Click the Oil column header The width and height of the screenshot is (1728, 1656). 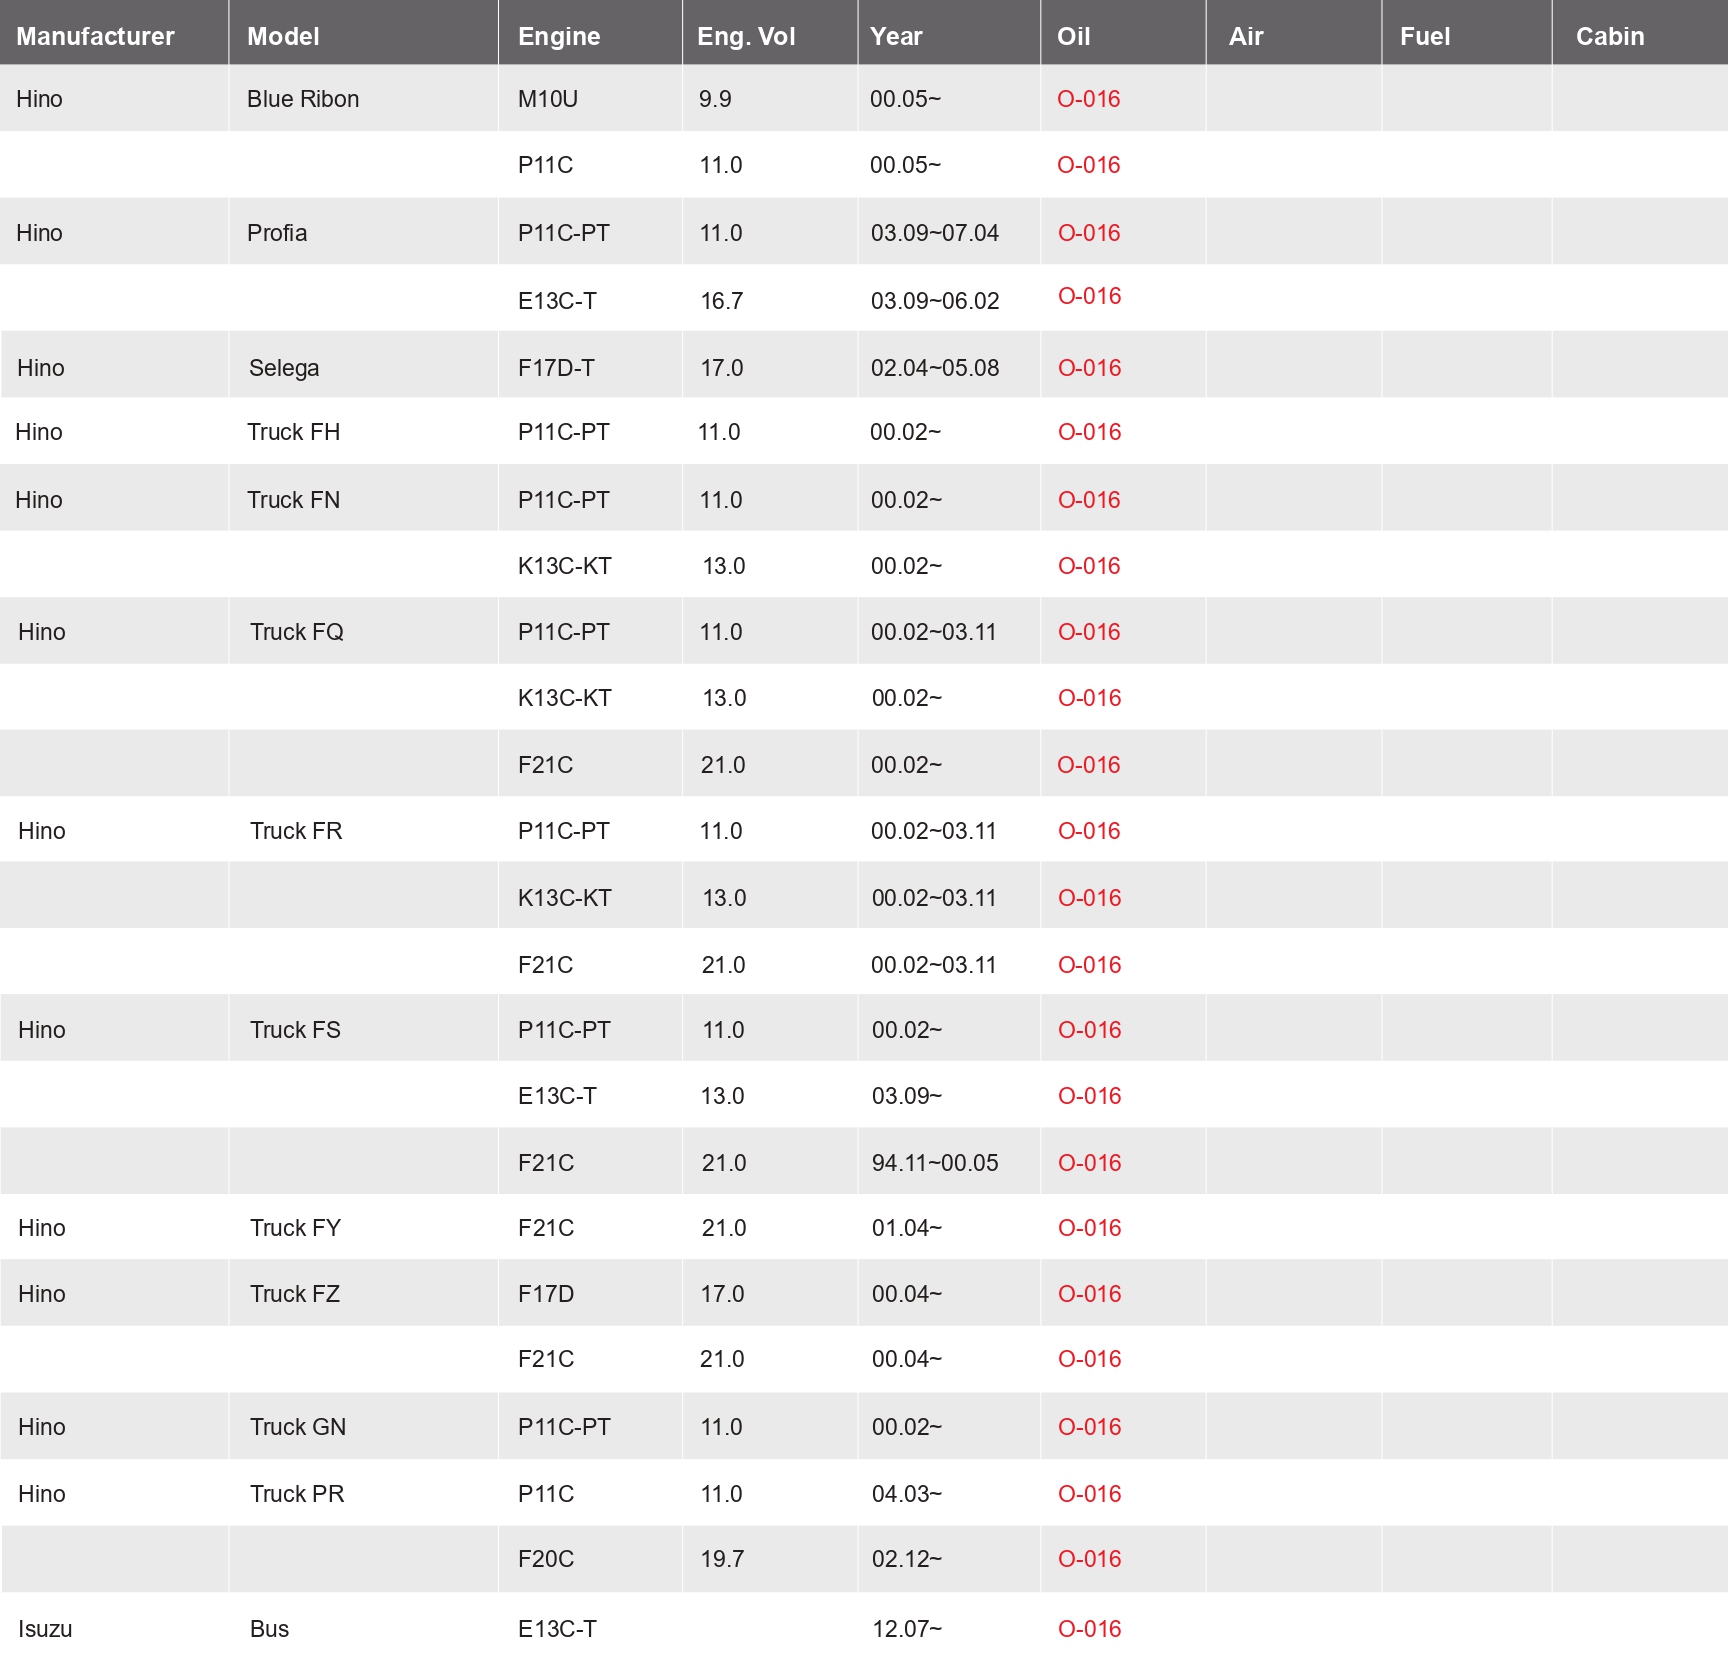point(1073,37)
